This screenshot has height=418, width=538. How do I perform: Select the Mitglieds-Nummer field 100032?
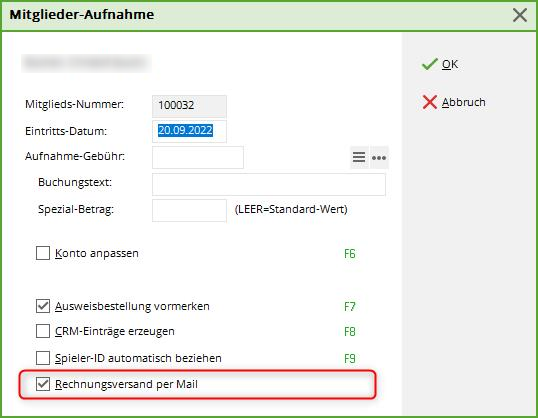click(189, 106)
